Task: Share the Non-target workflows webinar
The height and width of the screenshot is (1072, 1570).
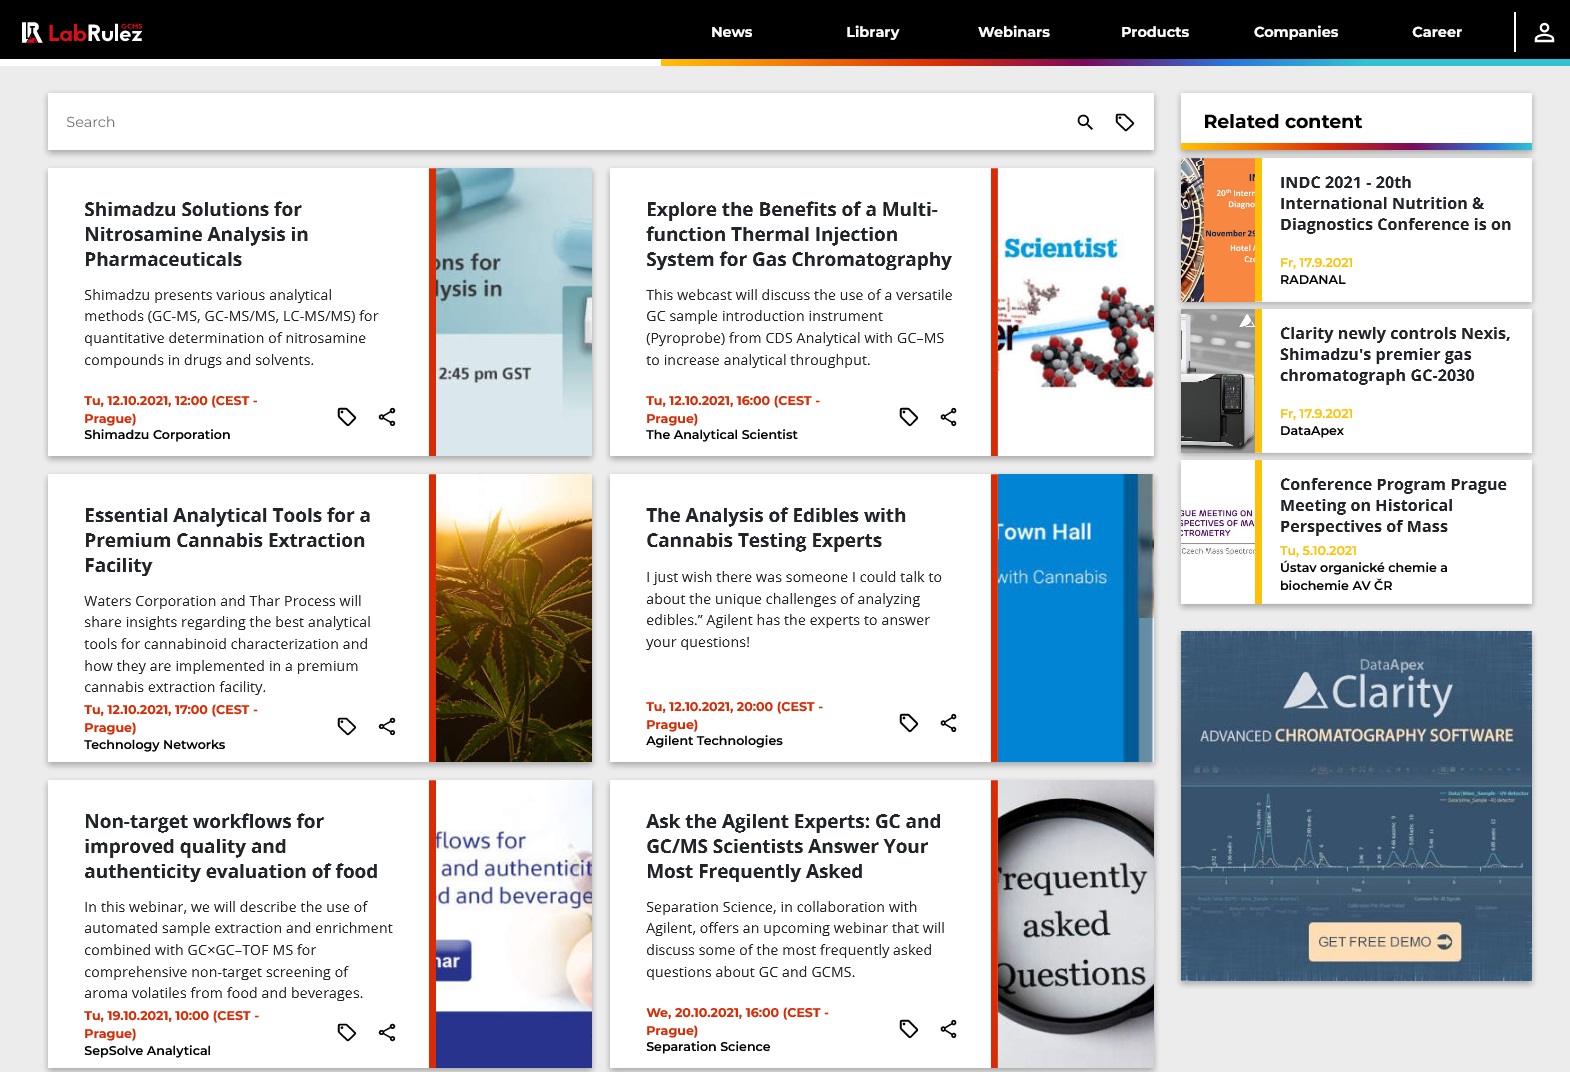Action: (387, 1032)
